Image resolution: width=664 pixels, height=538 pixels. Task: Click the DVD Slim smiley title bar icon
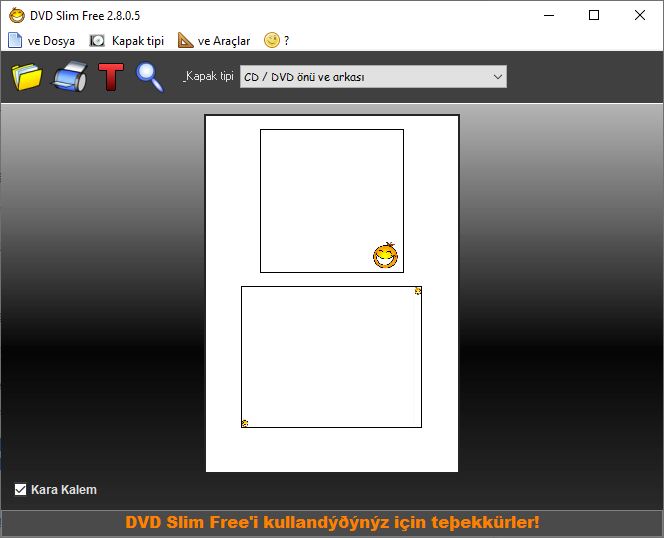(17, 16)
